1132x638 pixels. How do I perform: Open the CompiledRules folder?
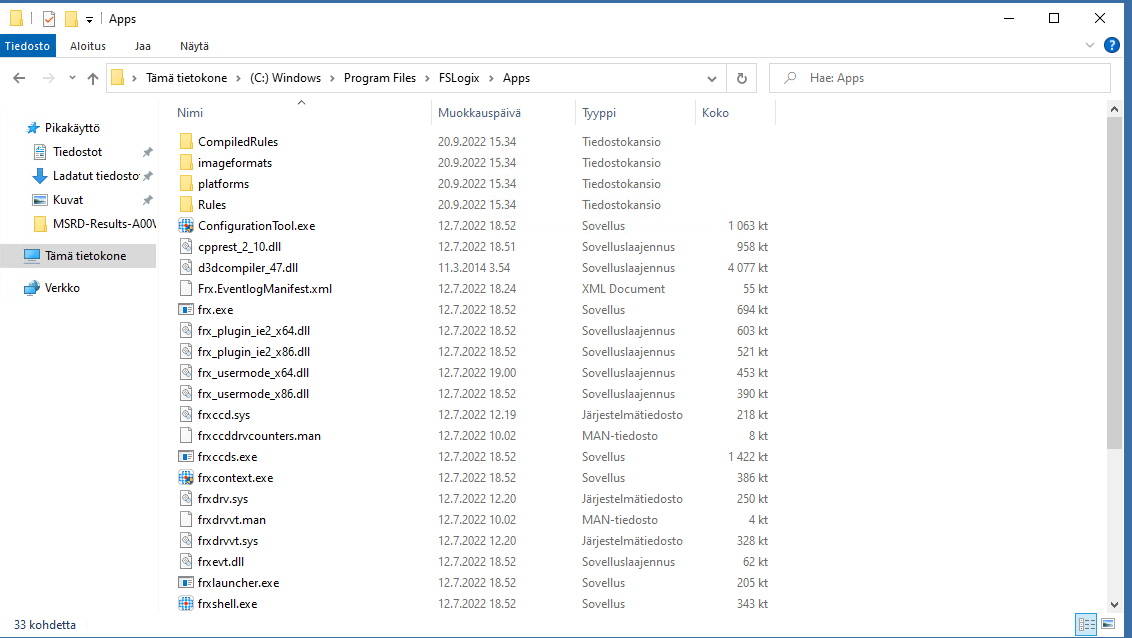240,141
